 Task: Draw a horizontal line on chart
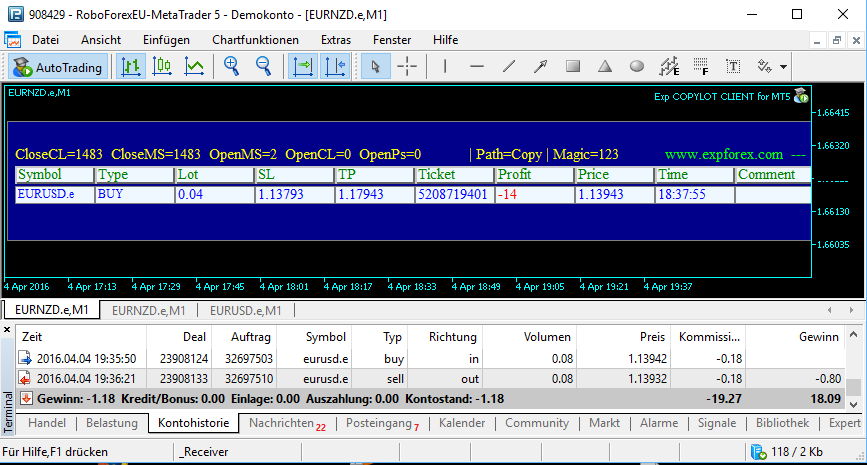tap(477, 67)
